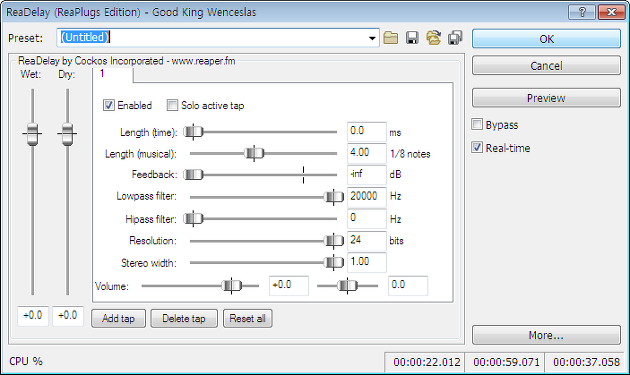Screen dimensions: 630x375
Task: Click the Length (musical) 4.00 value field
Action: pyautogui.click(x=366, y=153)
